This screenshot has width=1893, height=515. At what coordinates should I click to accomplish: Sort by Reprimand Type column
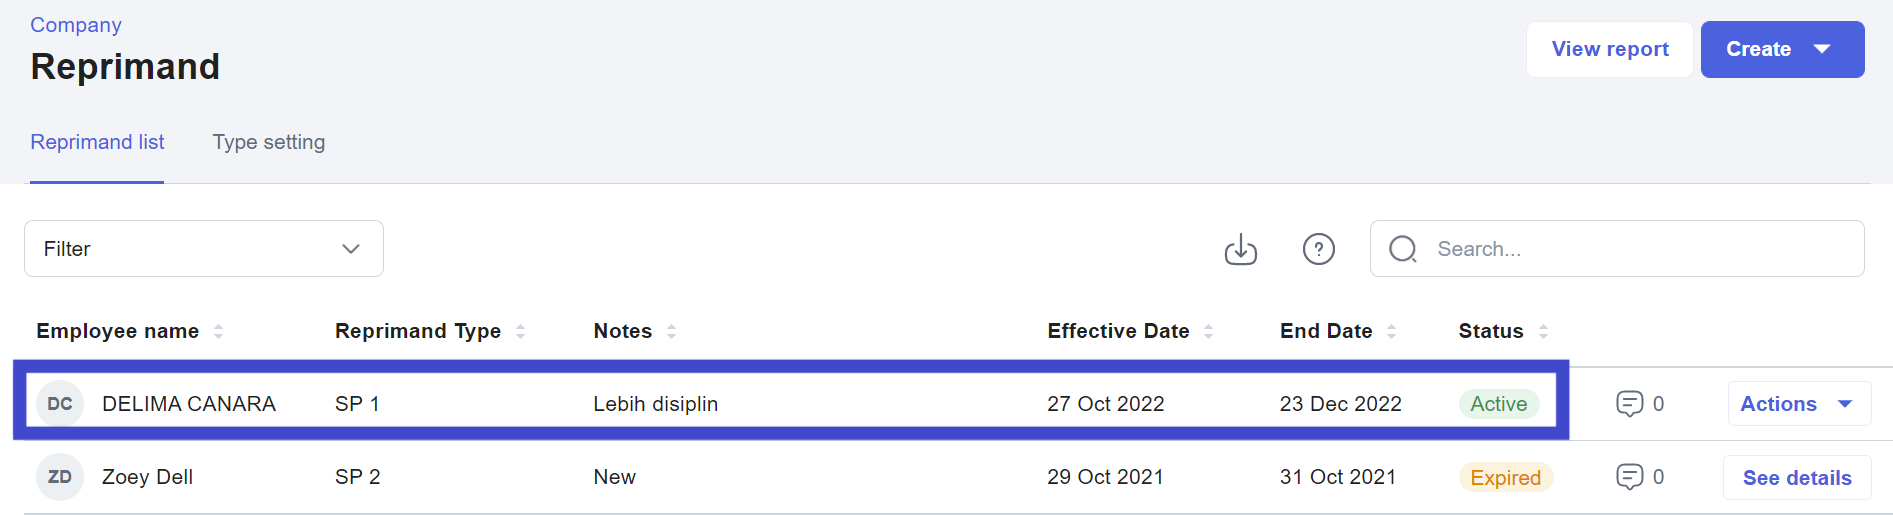click(x=520, y=332)
